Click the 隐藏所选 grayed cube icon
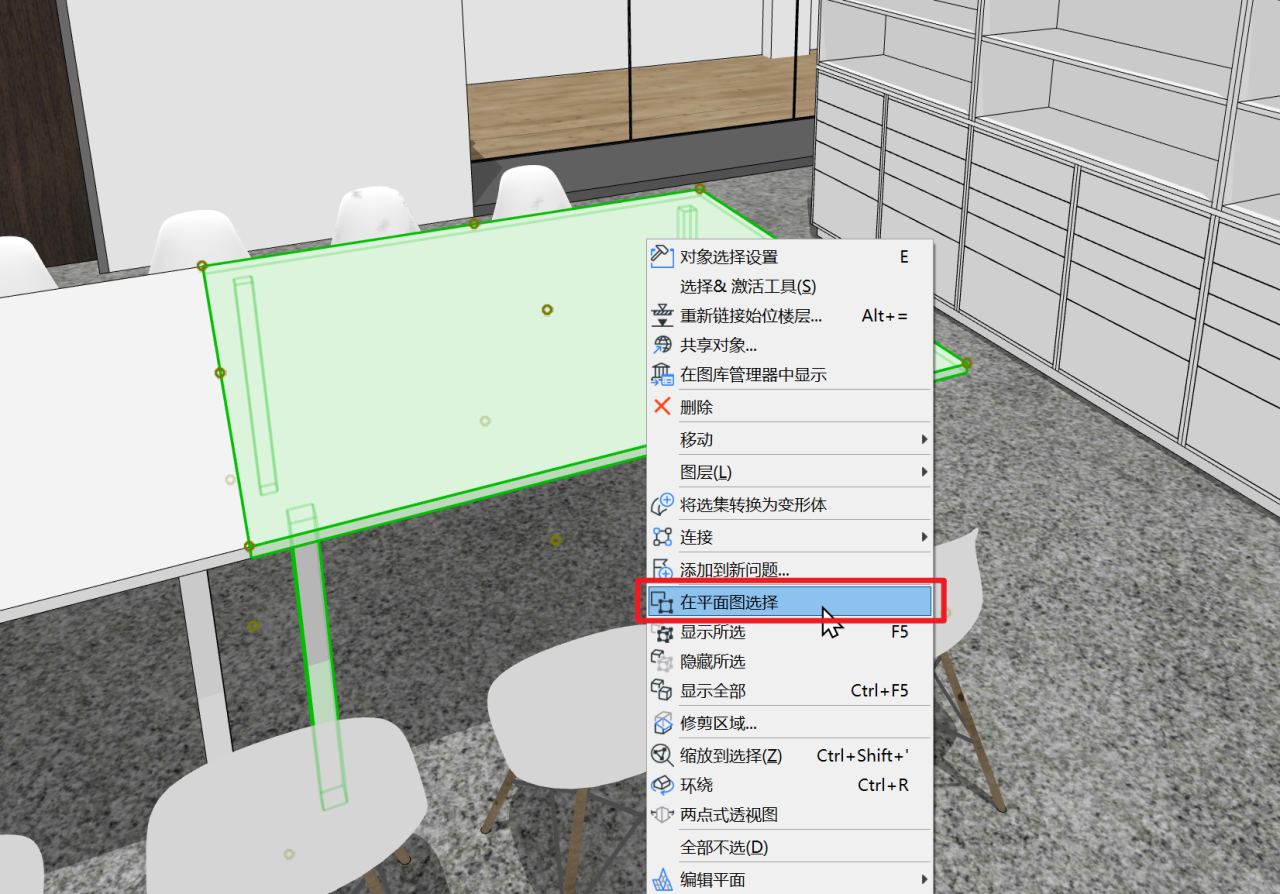Image resolution: width=1280 pixels, height=894 pixels. pos(662,660)
